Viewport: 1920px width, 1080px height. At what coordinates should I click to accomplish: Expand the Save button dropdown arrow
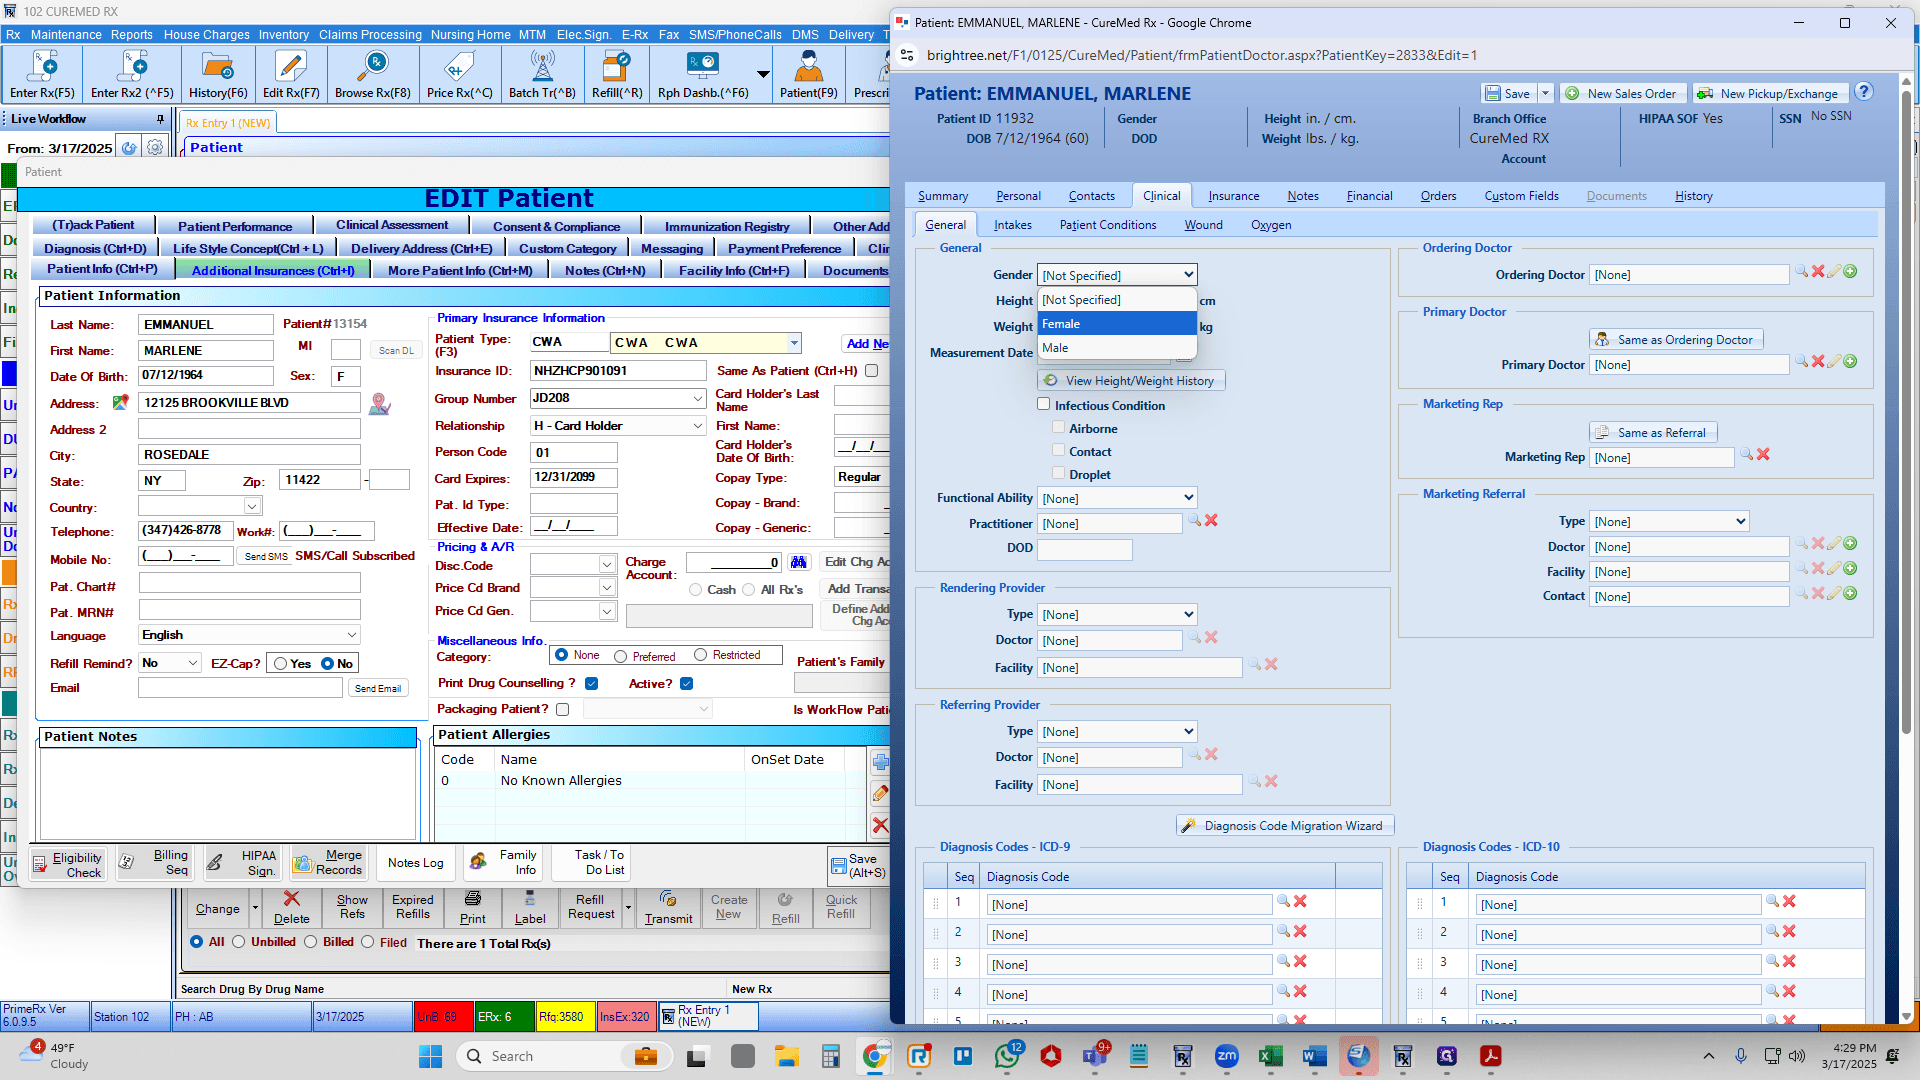1545,93
